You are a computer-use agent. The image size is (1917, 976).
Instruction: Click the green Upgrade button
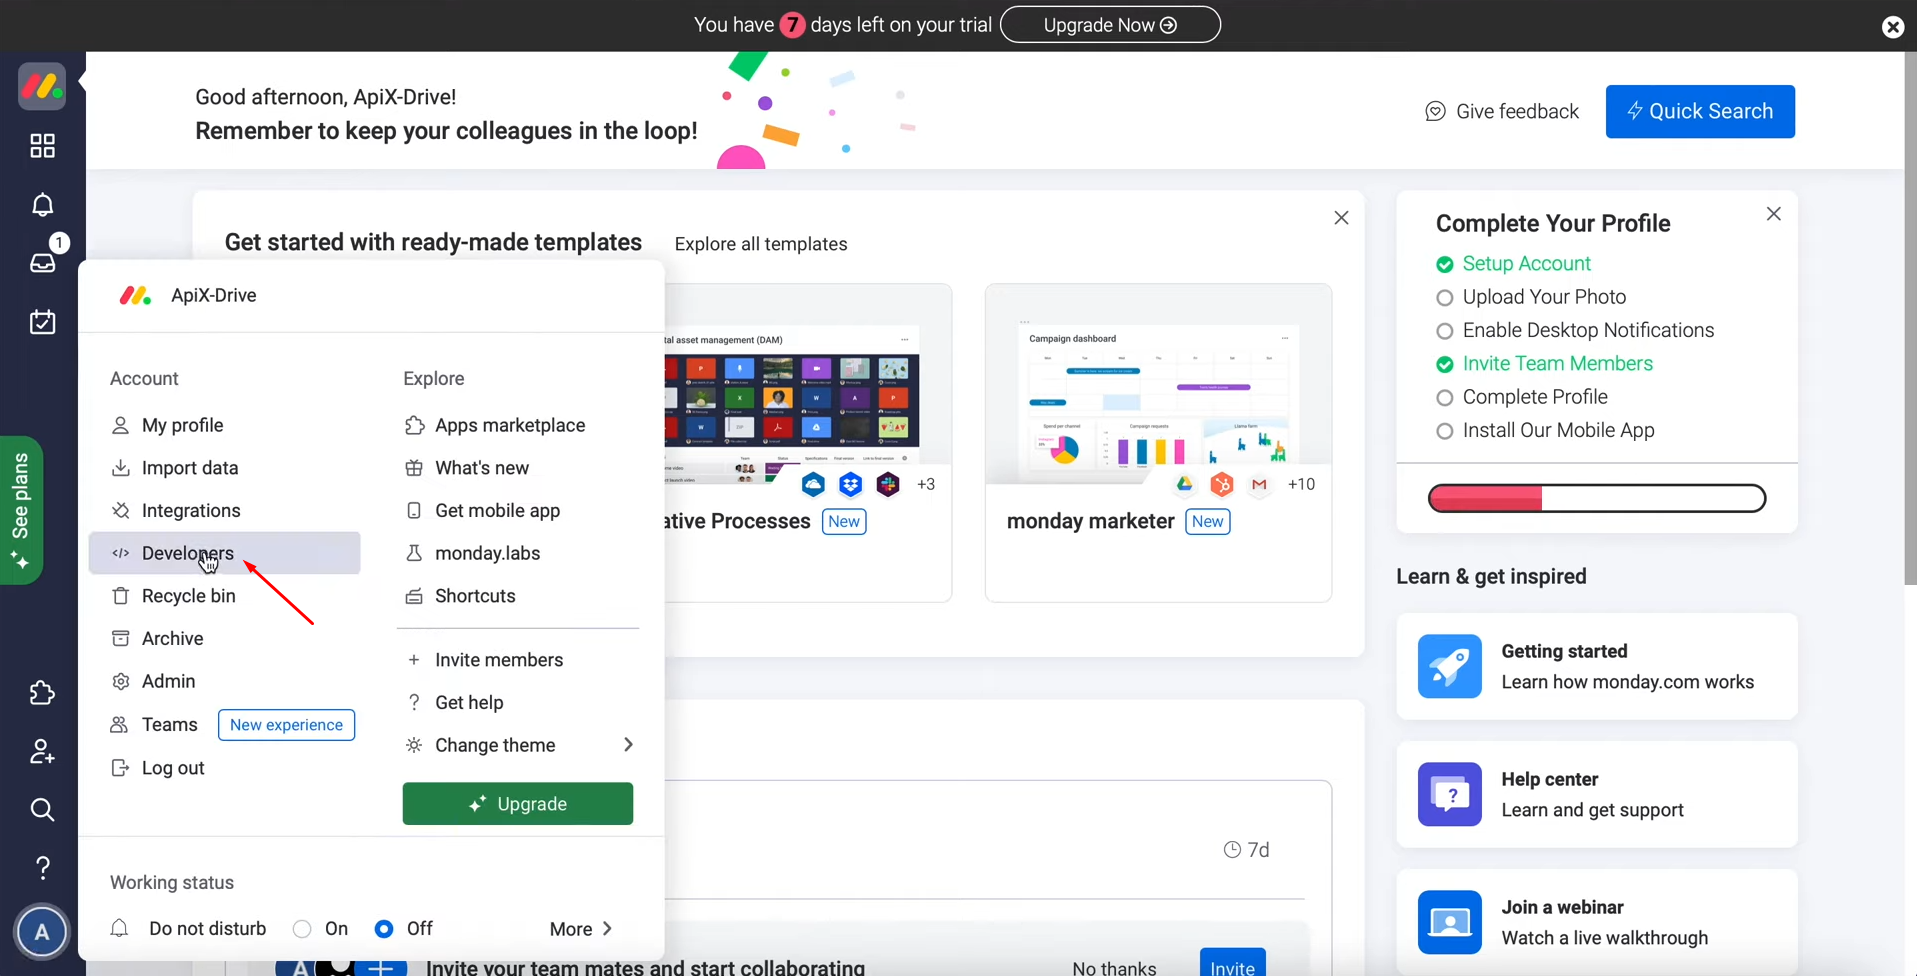coord(518,804)
